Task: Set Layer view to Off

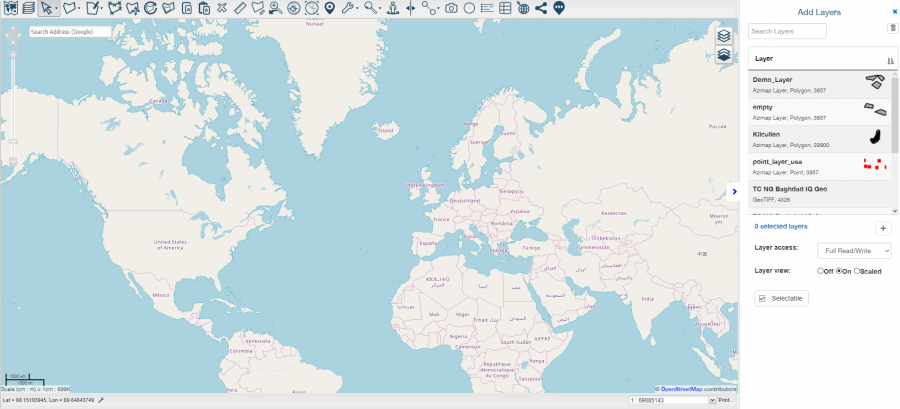Action: 821,271
